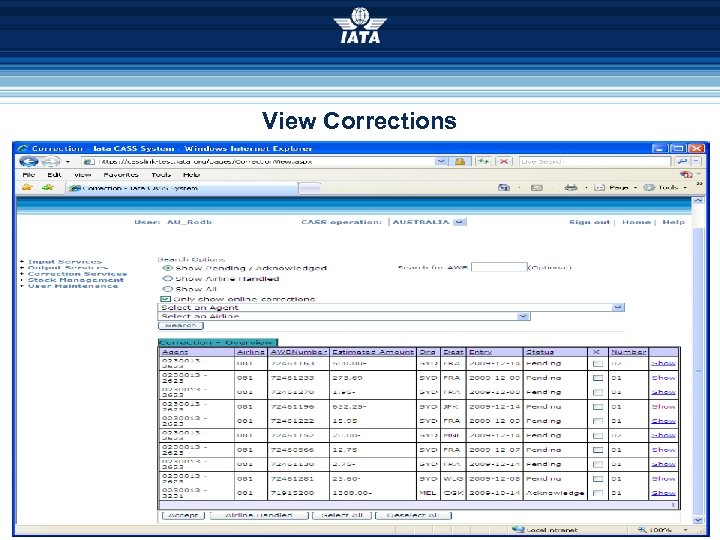Open the blank new tab button
The image size is (720, 540).
pos(310,188)
